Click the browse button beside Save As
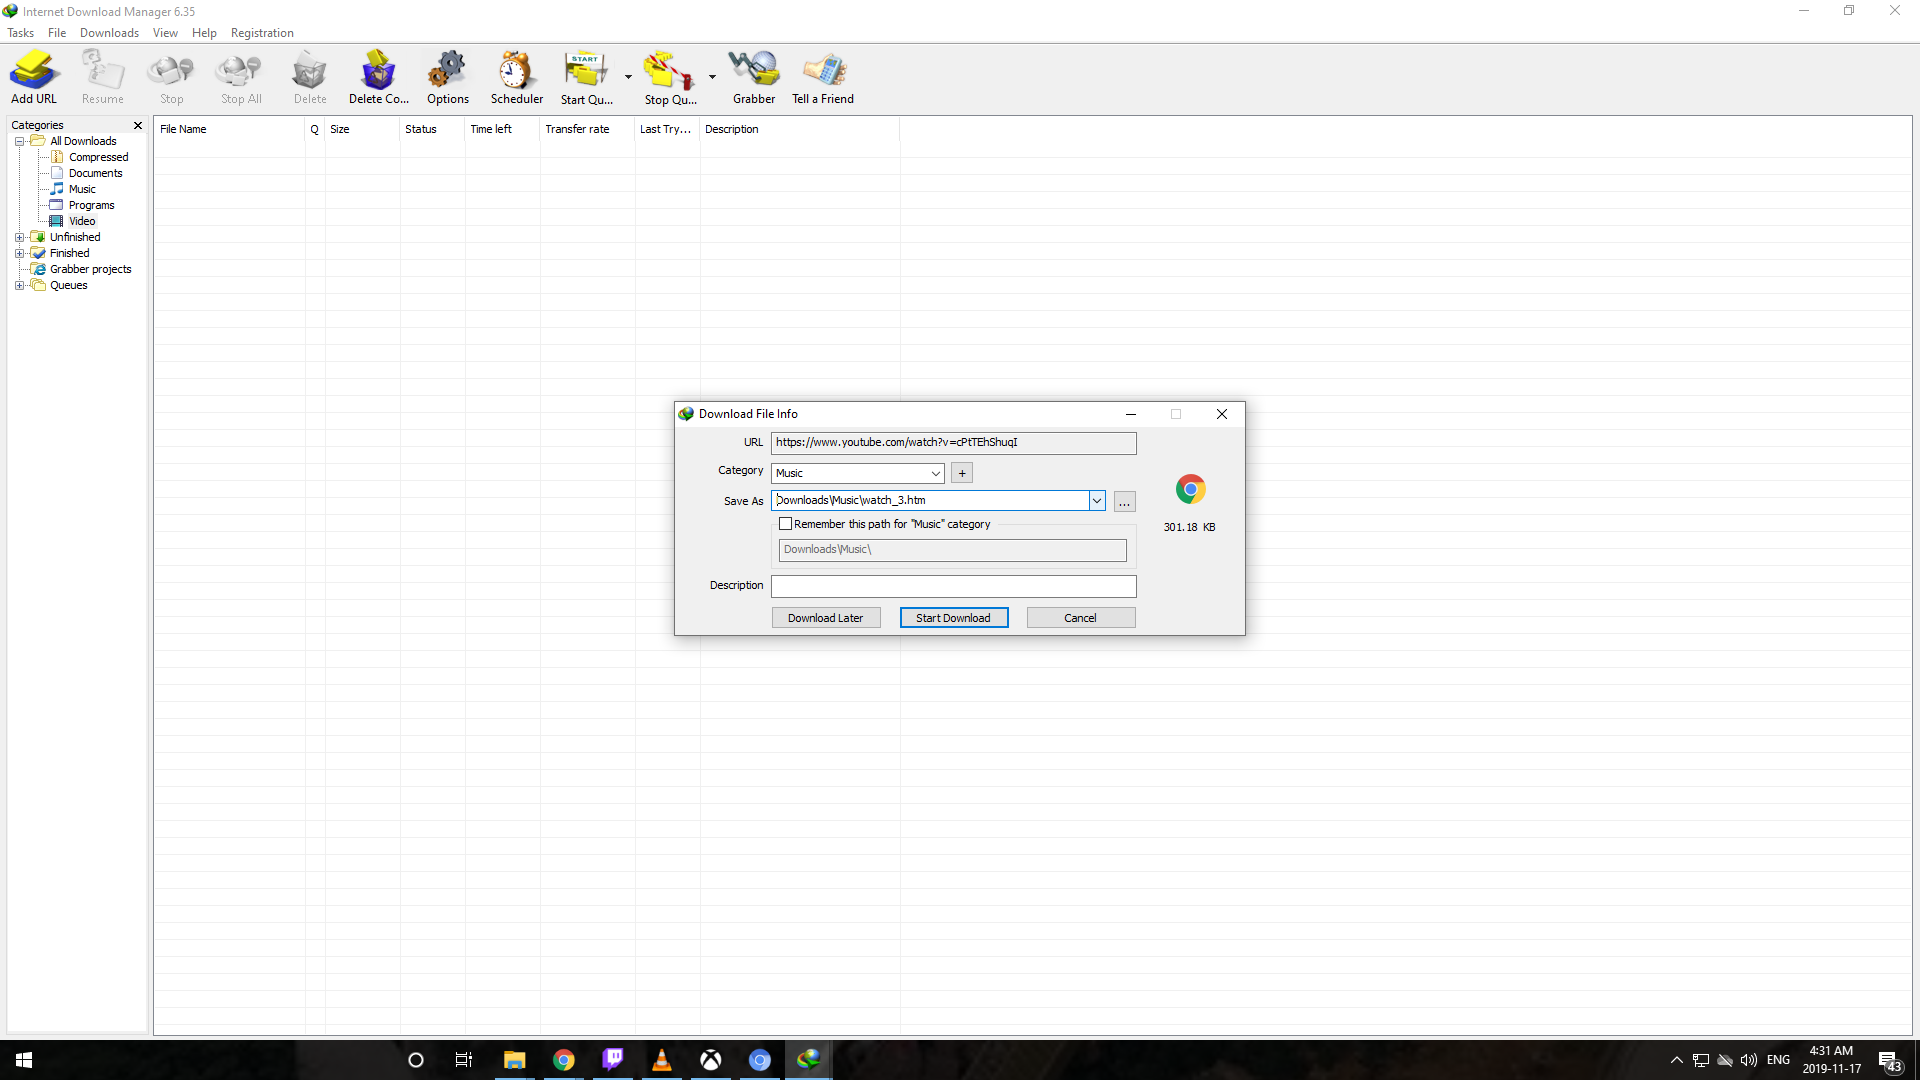The image size is (1920, 1080). click(x=1125, y=502)
